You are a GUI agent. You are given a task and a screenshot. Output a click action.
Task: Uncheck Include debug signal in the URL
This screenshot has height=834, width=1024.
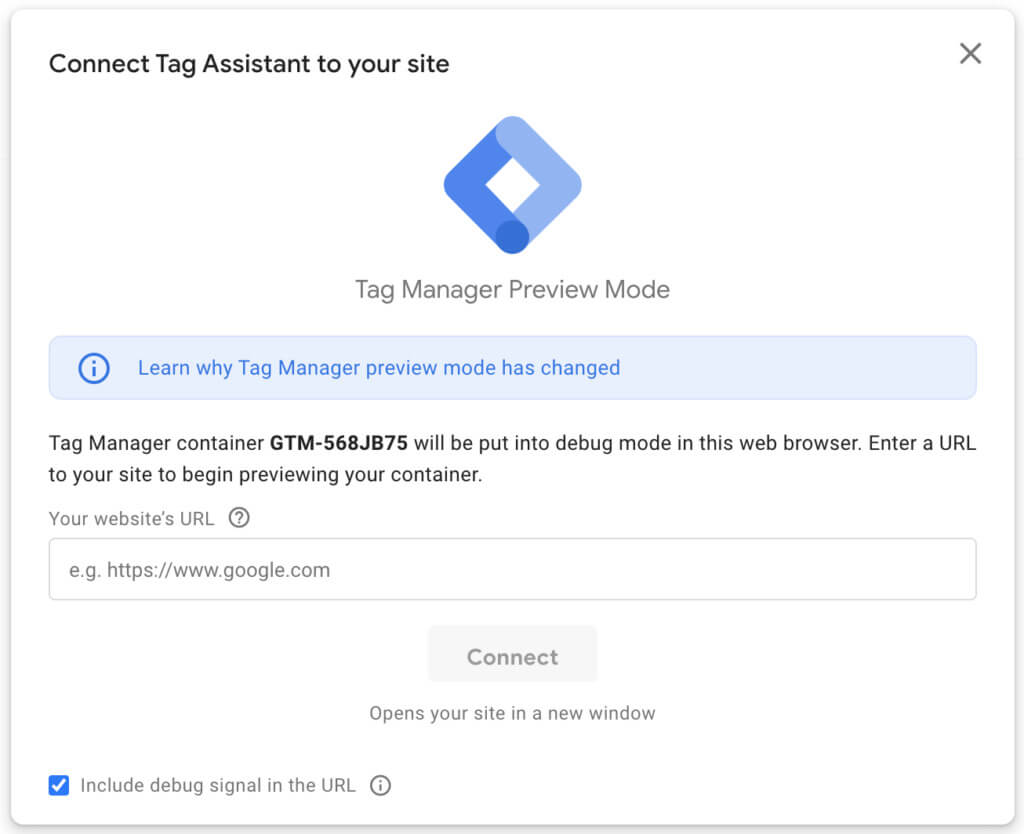point(58,785)
